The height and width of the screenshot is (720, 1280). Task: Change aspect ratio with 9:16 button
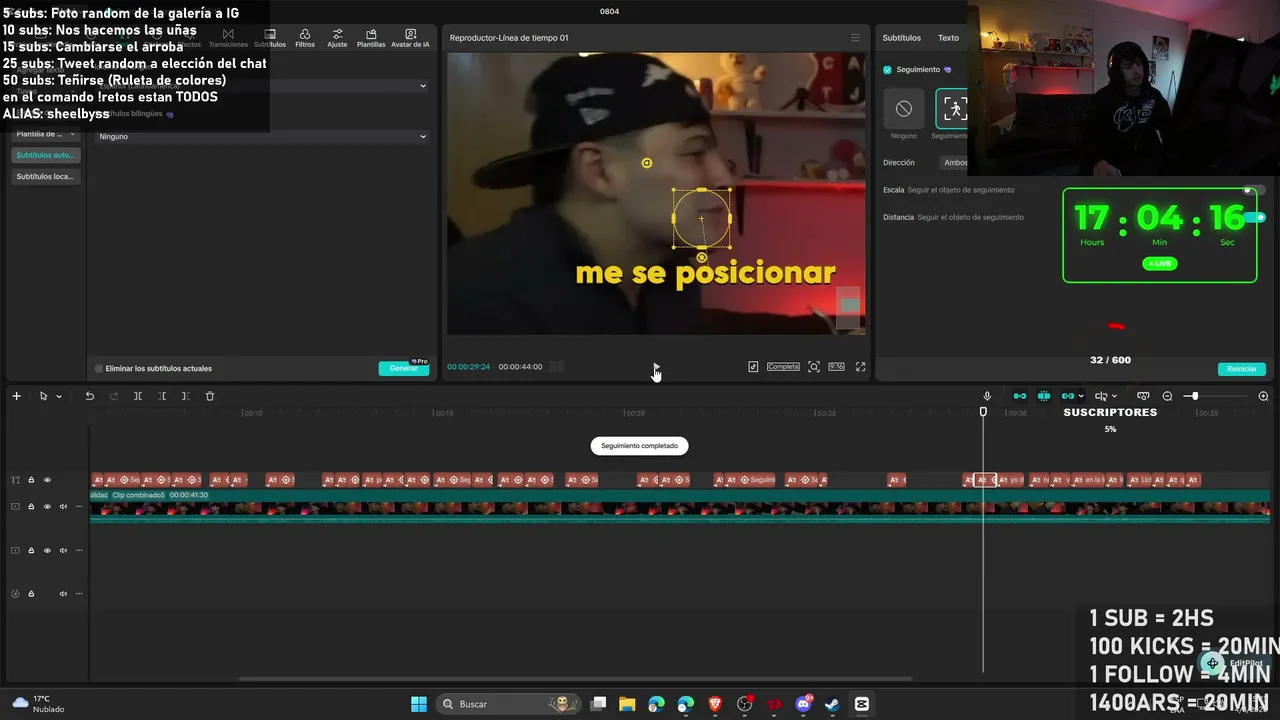(836, 367)
